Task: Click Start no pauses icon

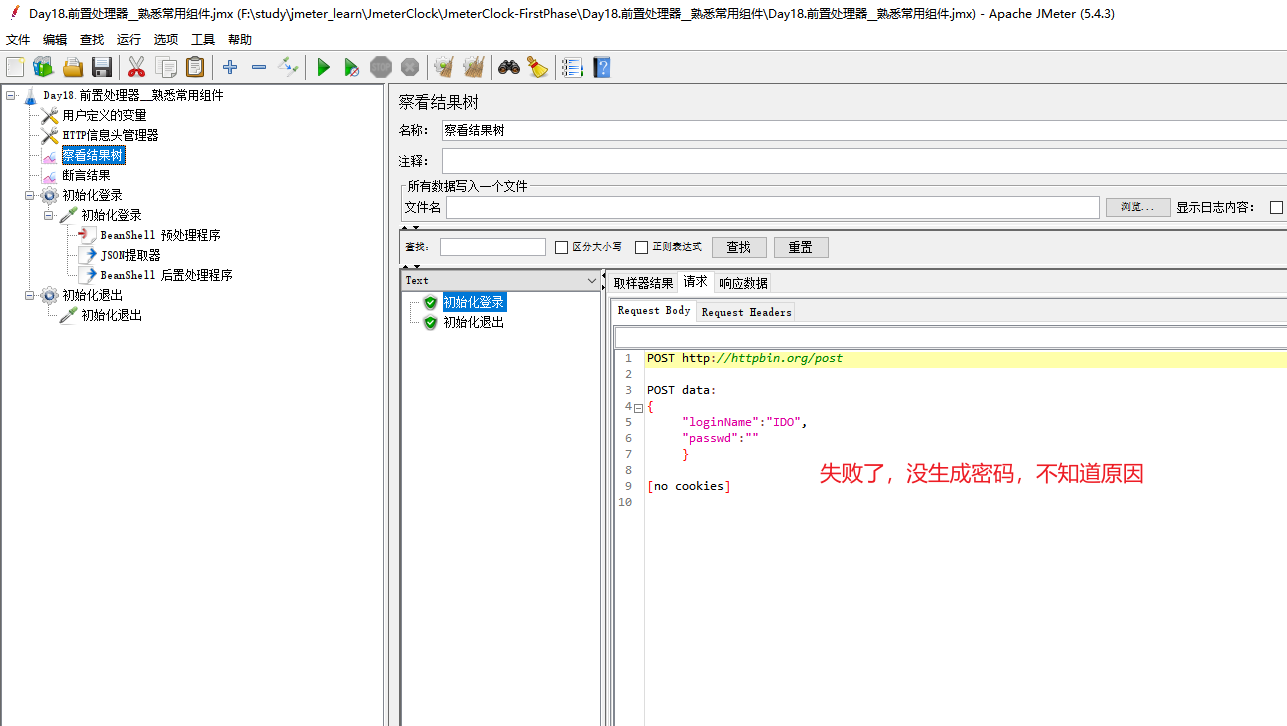Action: point(351,67)
